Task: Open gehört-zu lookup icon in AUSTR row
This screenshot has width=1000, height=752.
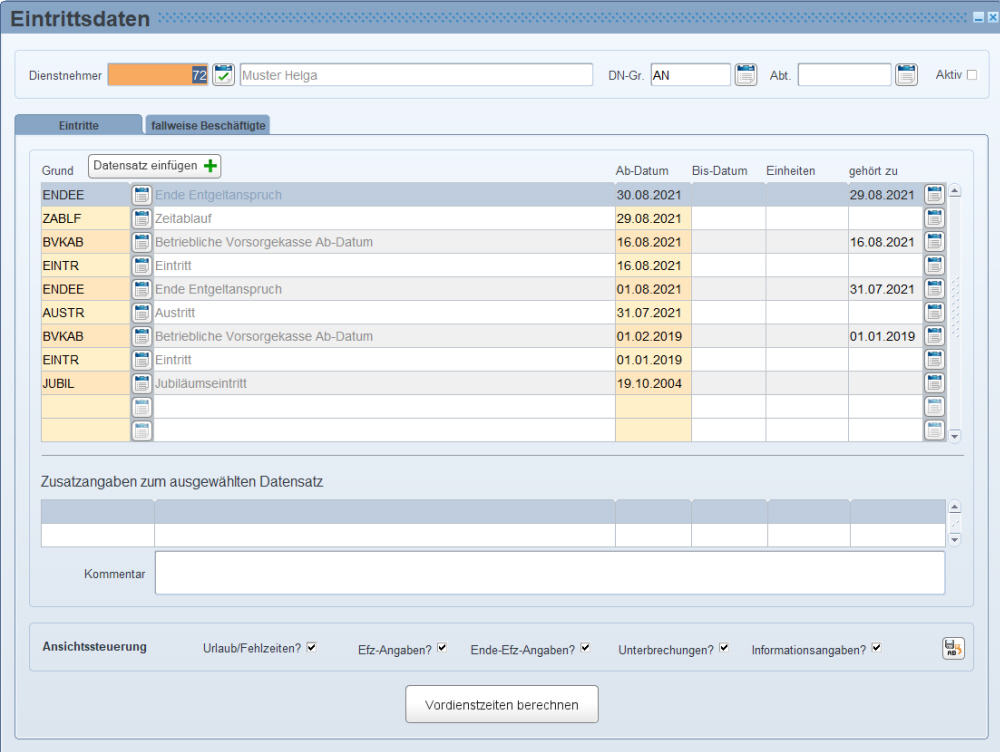Action: tap(934, 313)
